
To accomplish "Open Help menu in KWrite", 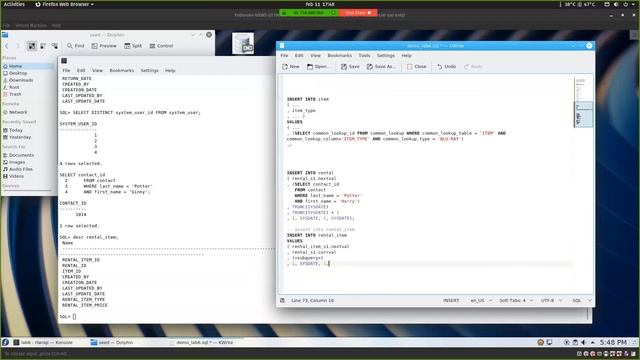I will [407, 56].
